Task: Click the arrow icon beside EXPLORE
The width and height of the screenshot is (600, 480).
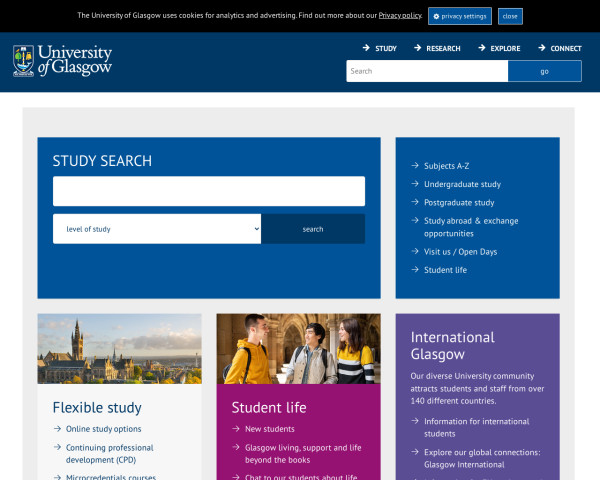Action: point(482,48)
